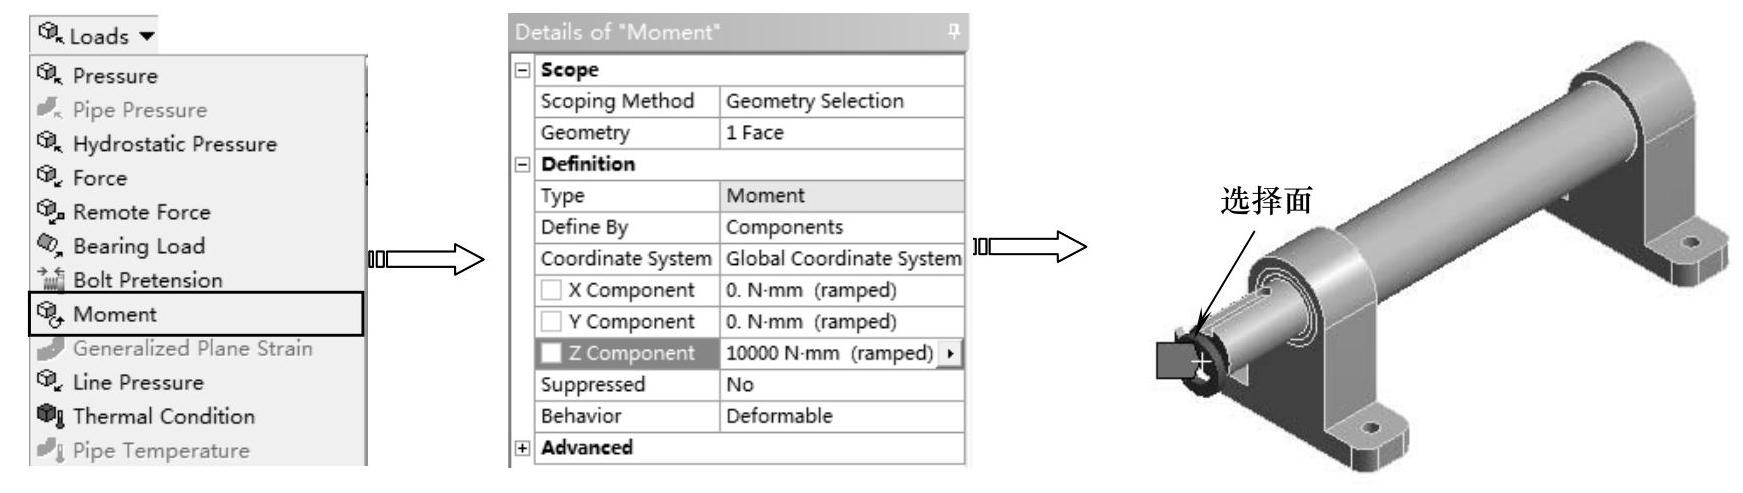
Task: Open the Loads dropdown menu
Action: coord(97,36)
